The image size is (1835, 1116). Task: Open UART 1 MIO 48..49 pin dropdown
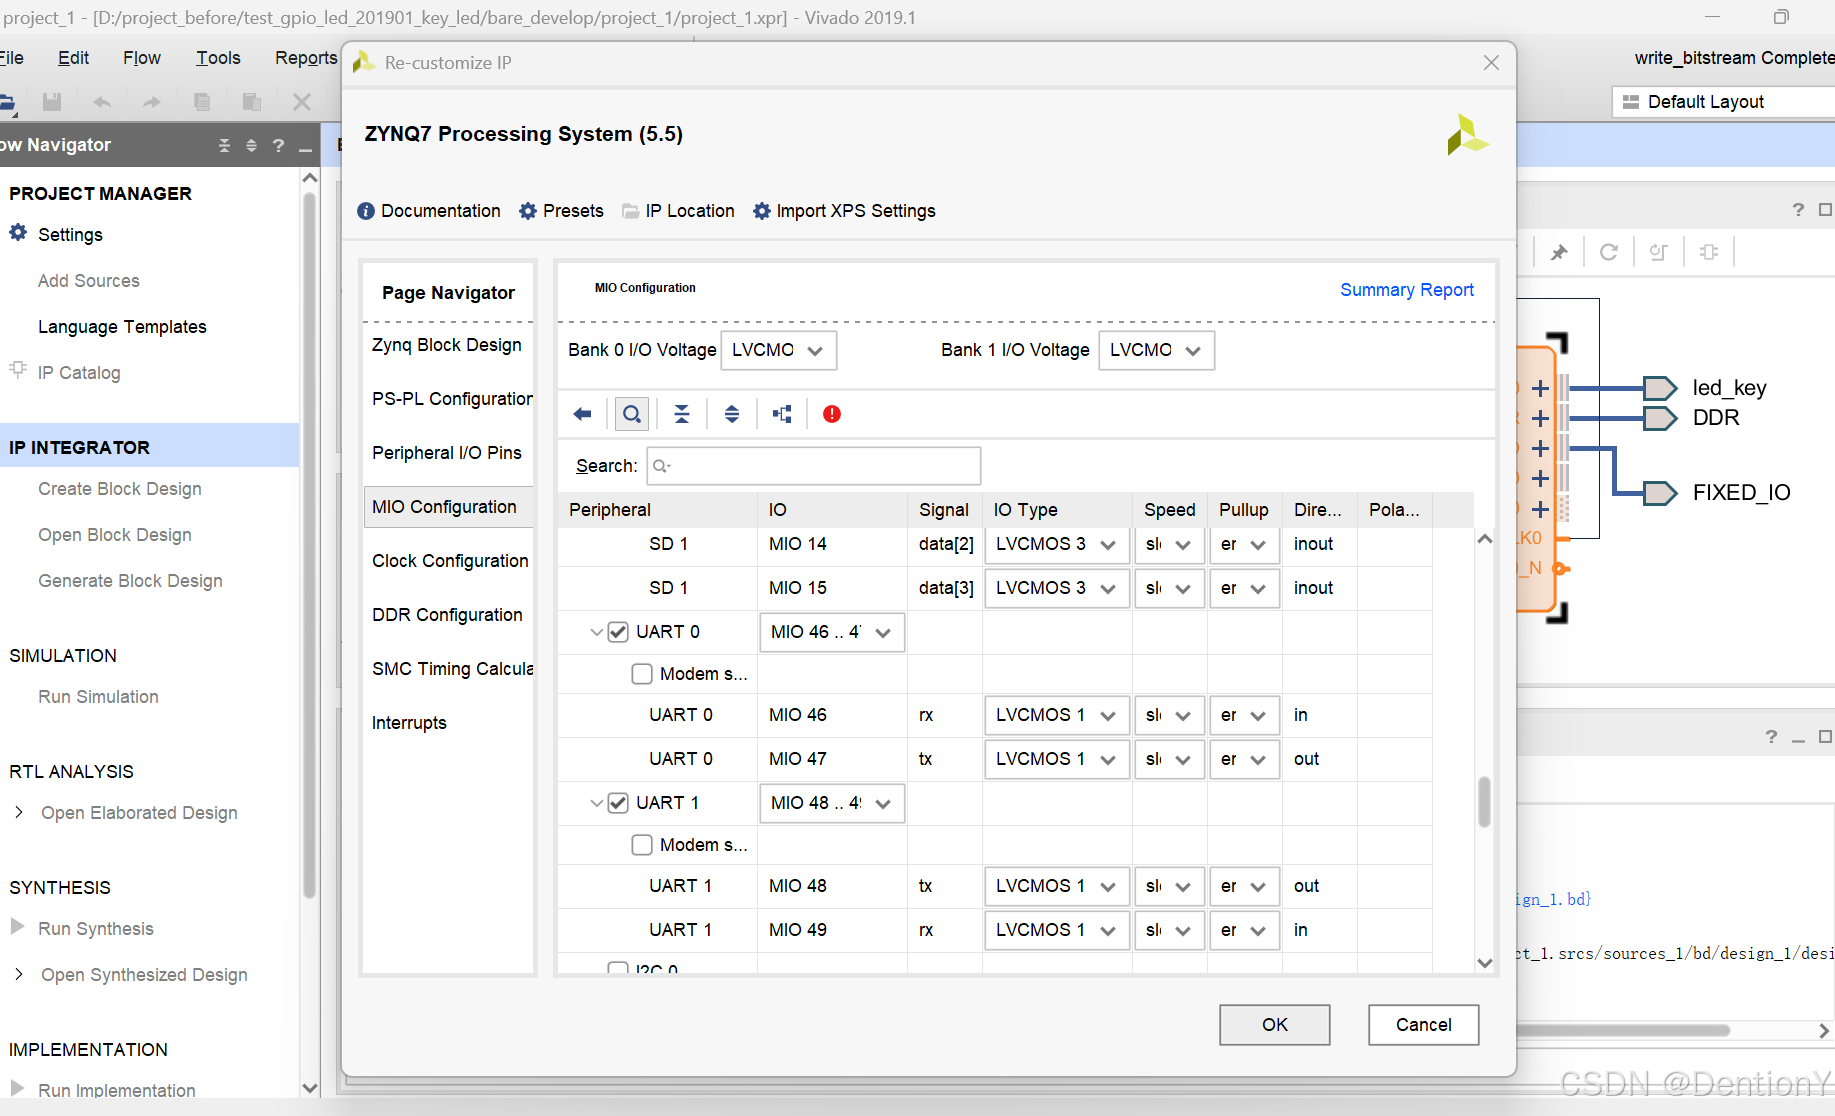click(x=832, y=803)
